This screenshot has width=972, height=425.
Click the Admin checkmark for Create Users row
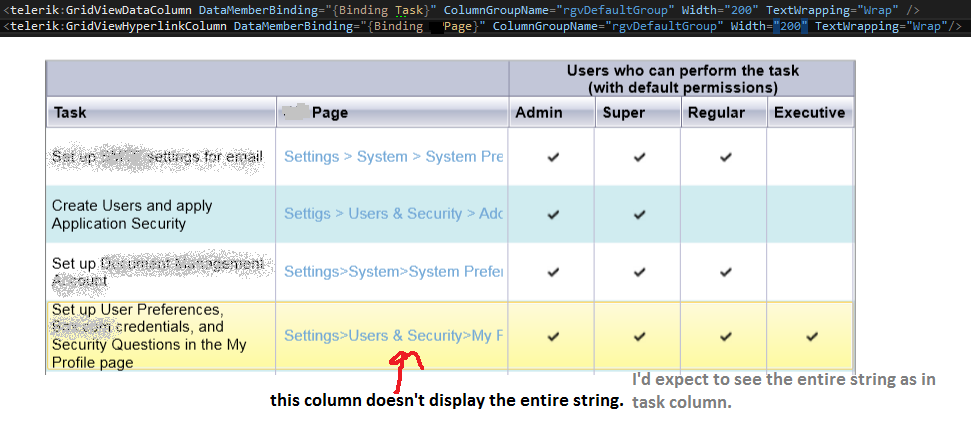(552, 214)
